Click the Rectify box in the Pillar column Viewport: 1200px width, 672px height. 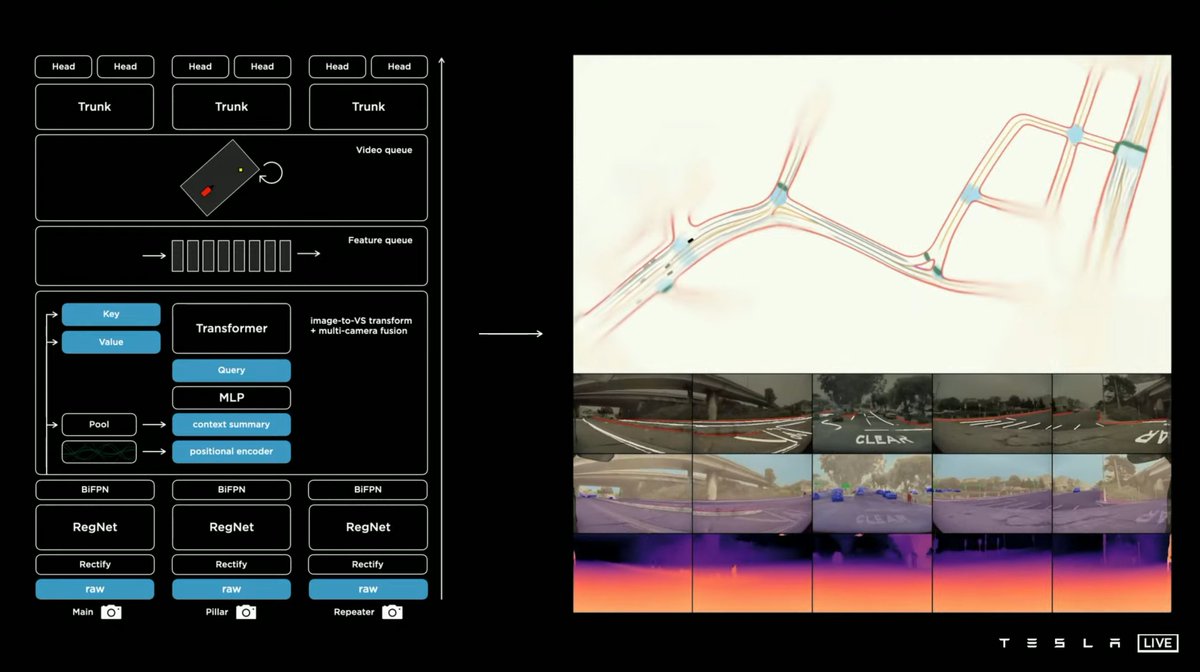(231, 565)
